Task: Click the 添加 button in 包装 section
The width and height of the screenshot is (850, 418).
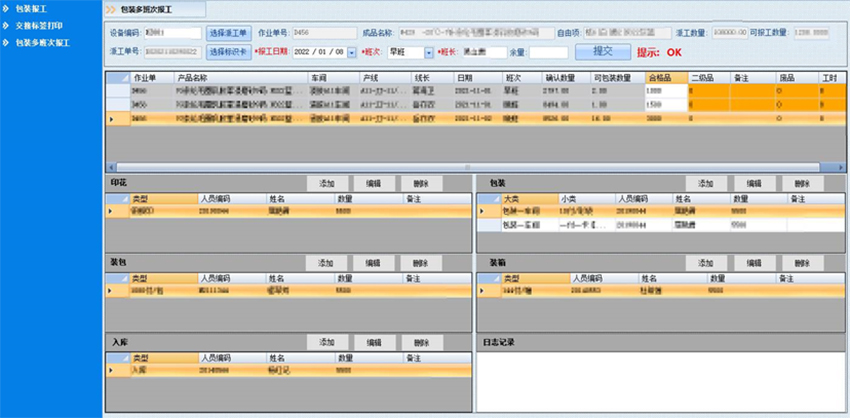Action: 705,183
